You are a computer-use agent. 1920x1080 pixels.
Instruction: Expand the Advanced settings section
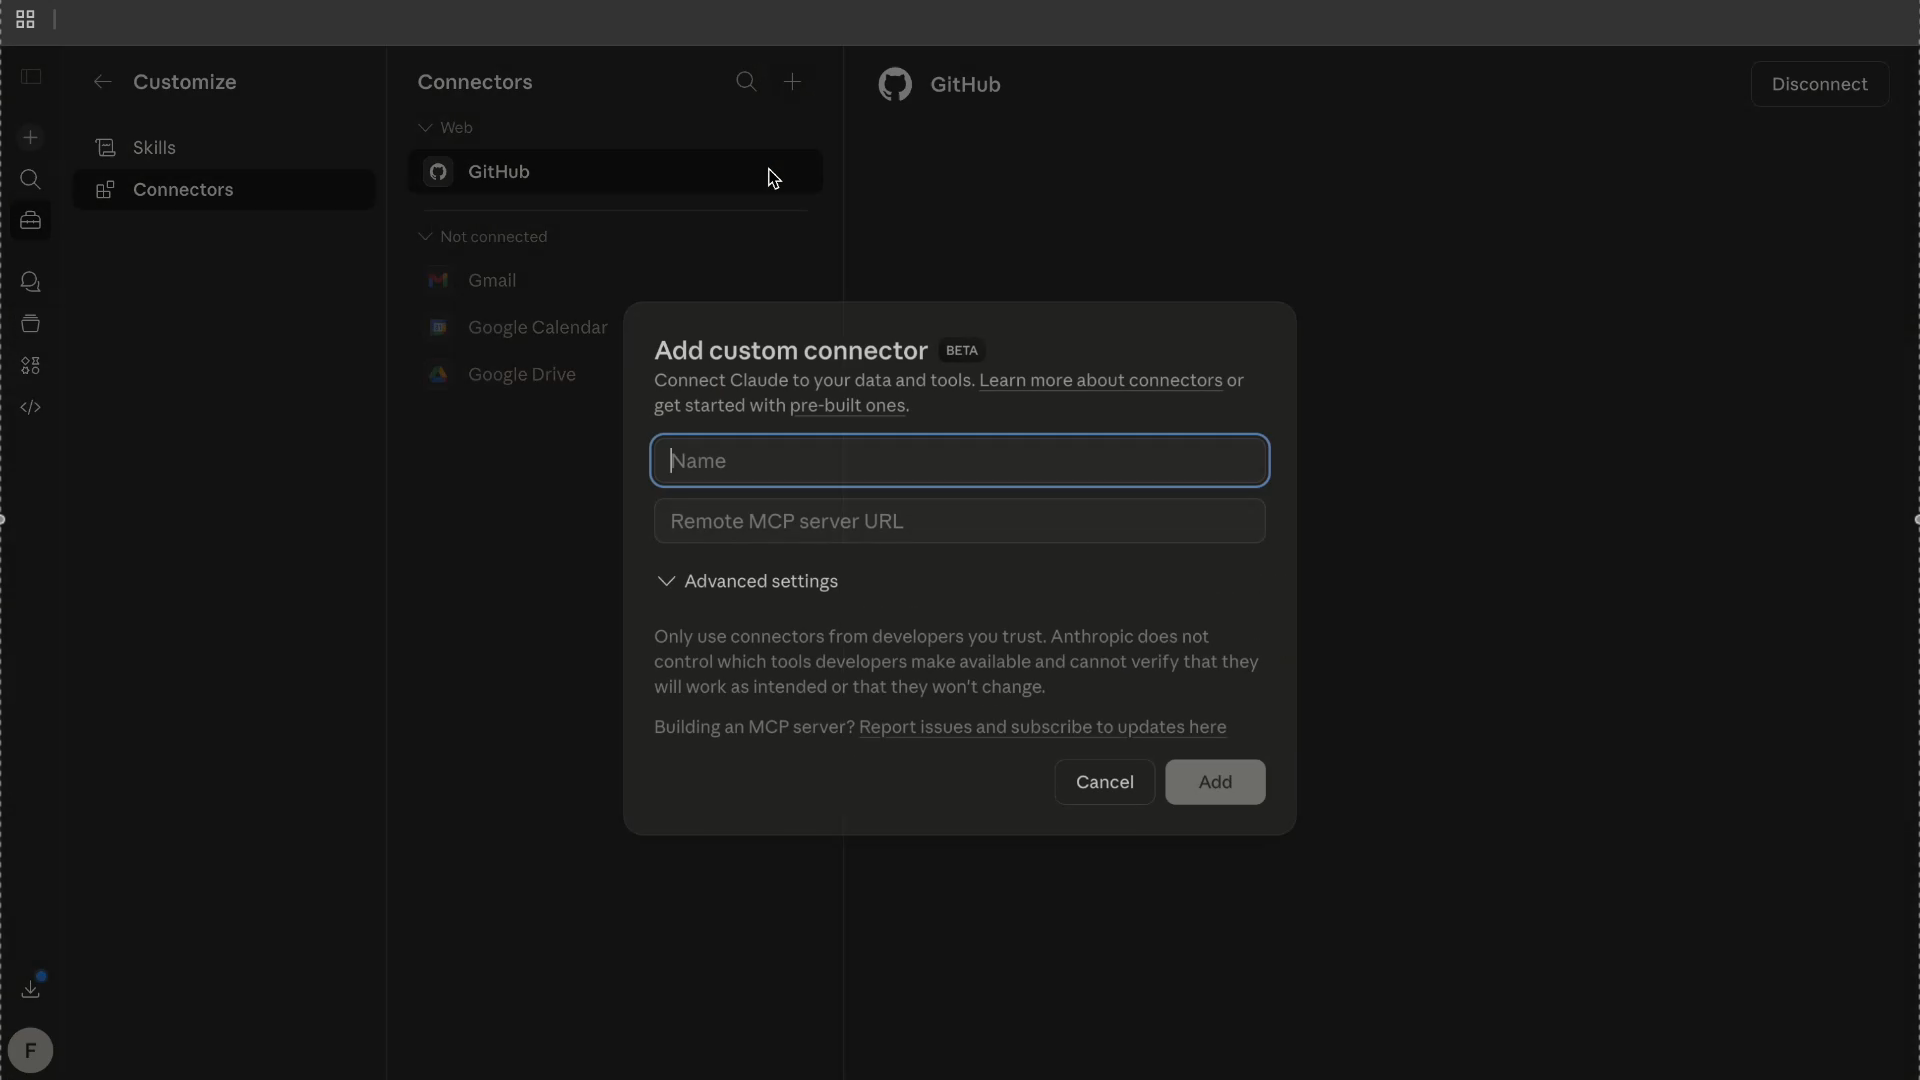pos(748,581)
